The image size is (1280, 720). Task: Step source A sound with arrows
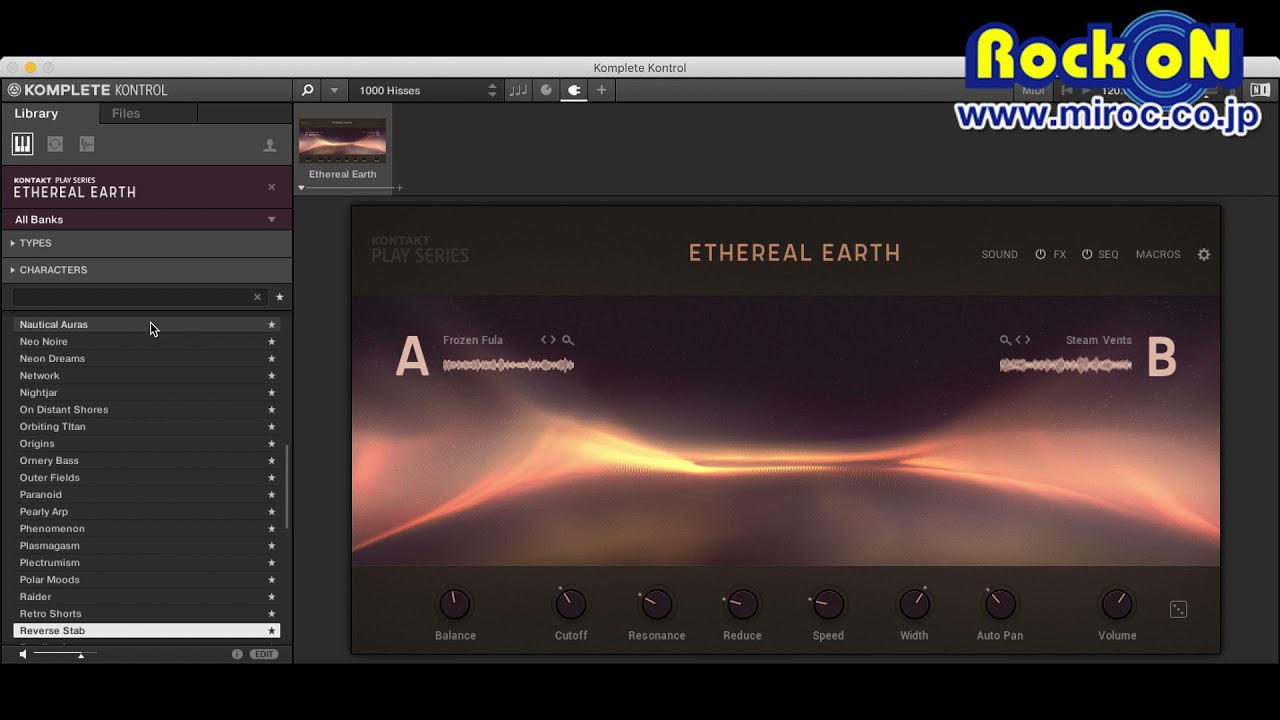pyautogui.click(x=548, y=340)
